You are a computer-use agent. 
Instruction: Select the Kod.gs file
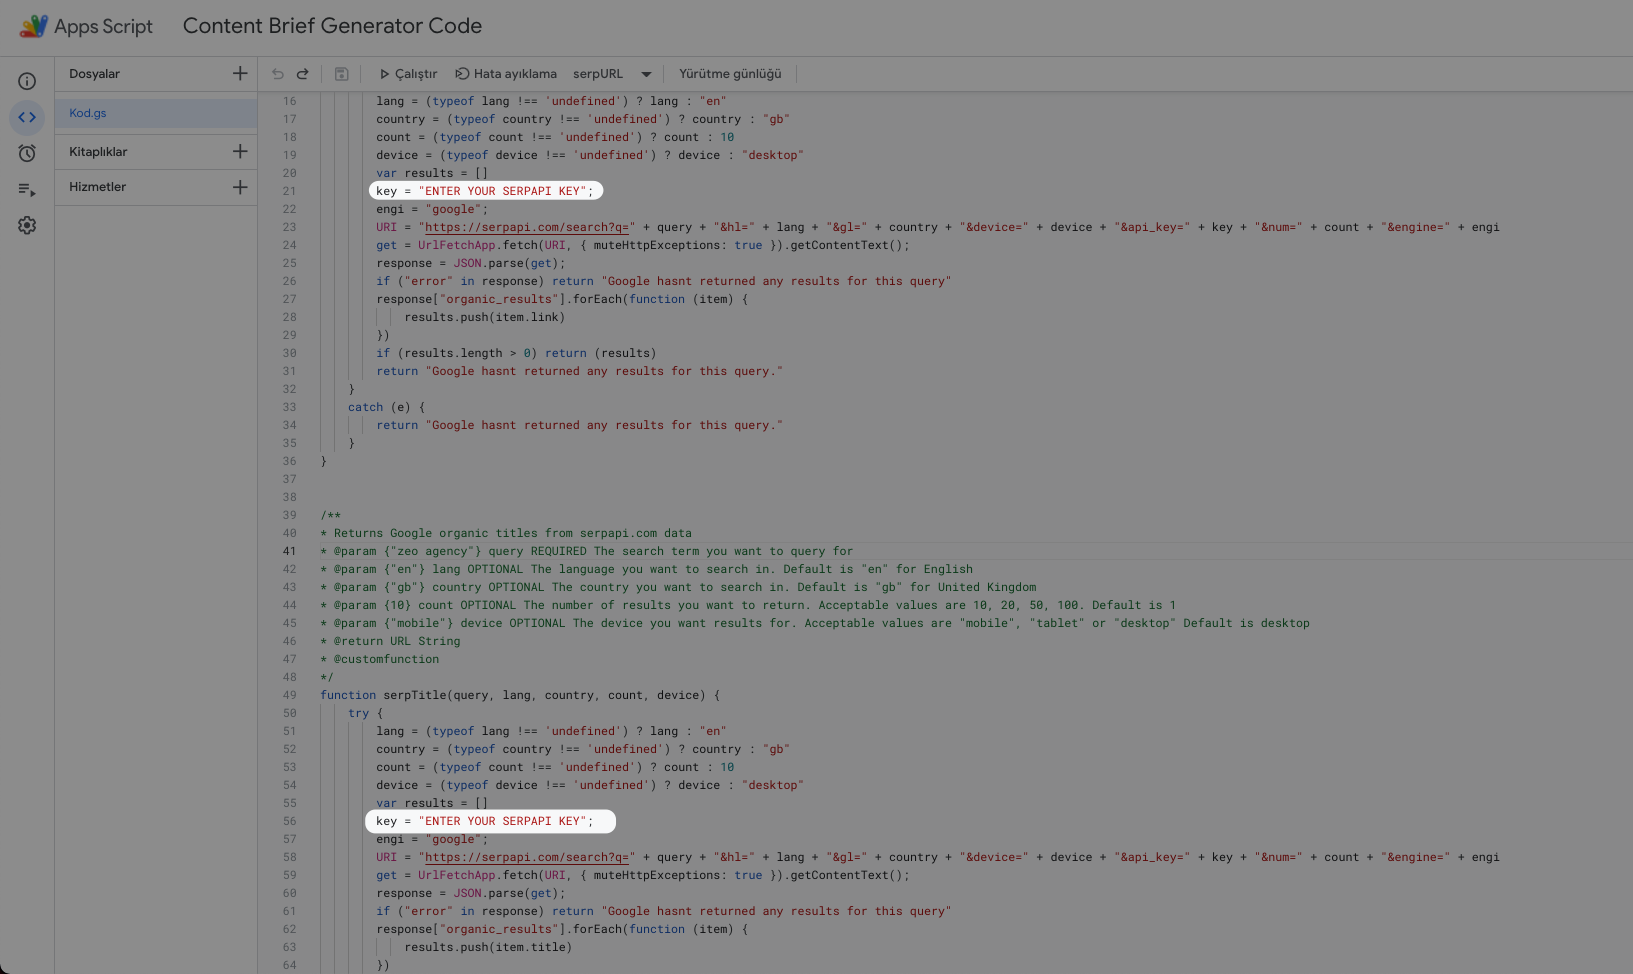156,113
